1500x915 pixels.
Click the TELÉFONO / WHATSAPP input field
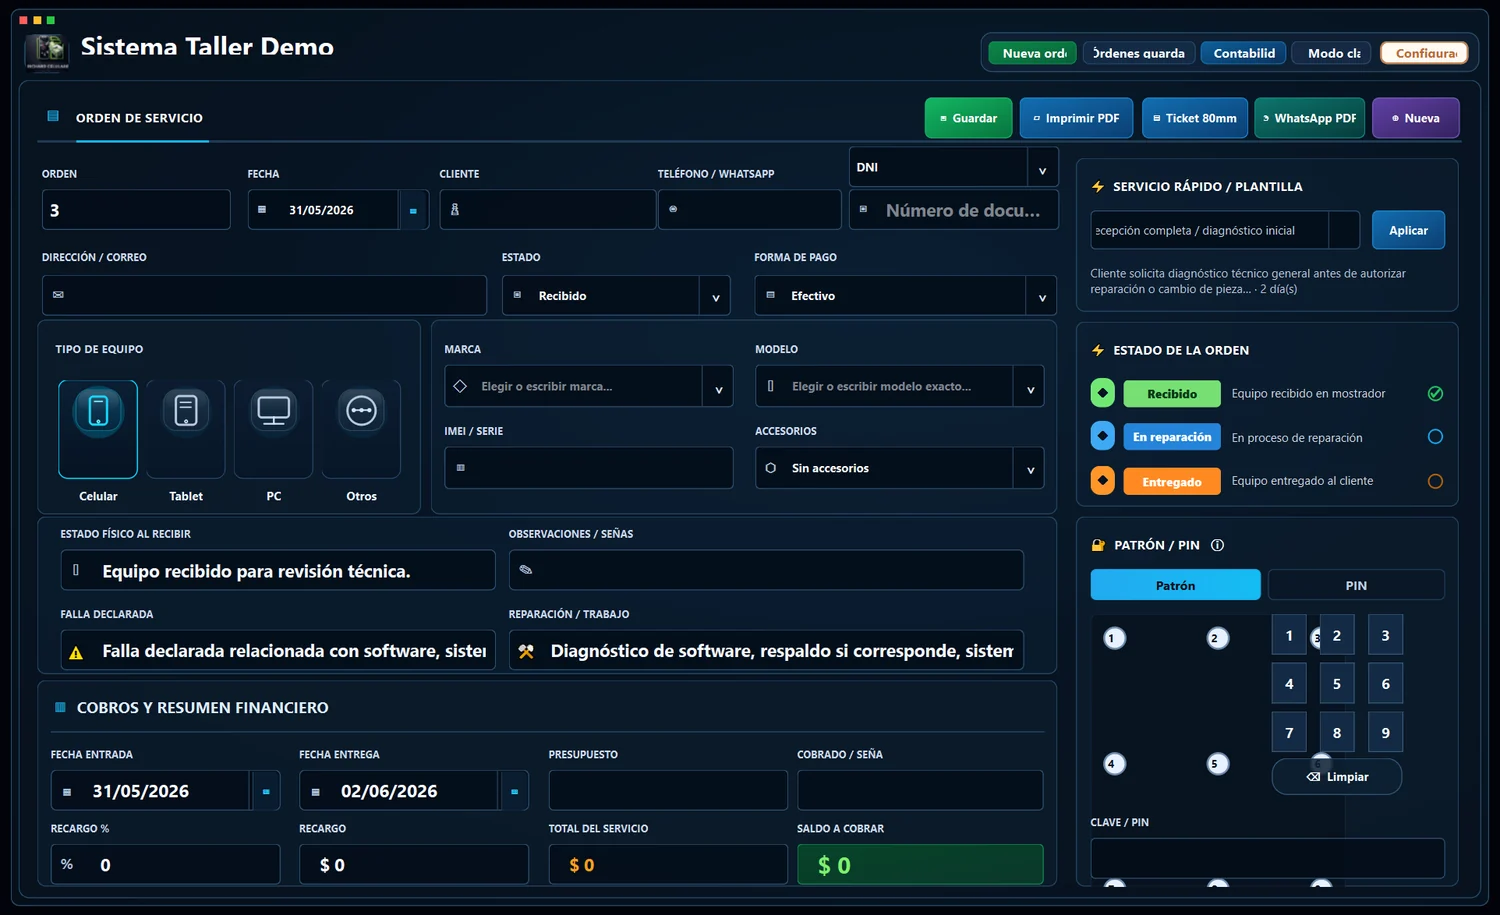tap(750, 210)
